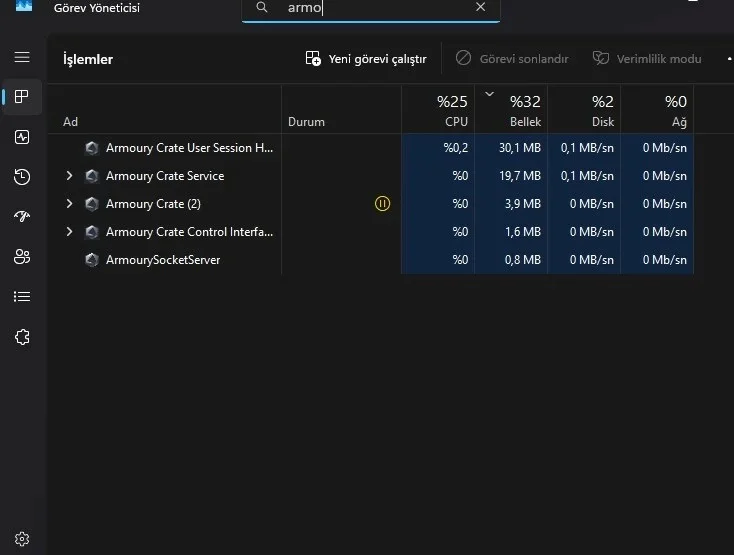
Task: Select Armoury Crate User Session H... process
Action: pyautogui.click(x=371, y=148)
